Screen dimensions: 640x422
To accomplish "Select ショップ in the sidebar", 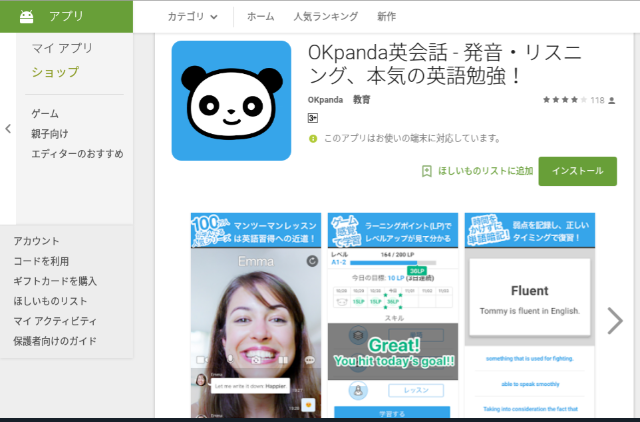I will [x=55, y=72].
